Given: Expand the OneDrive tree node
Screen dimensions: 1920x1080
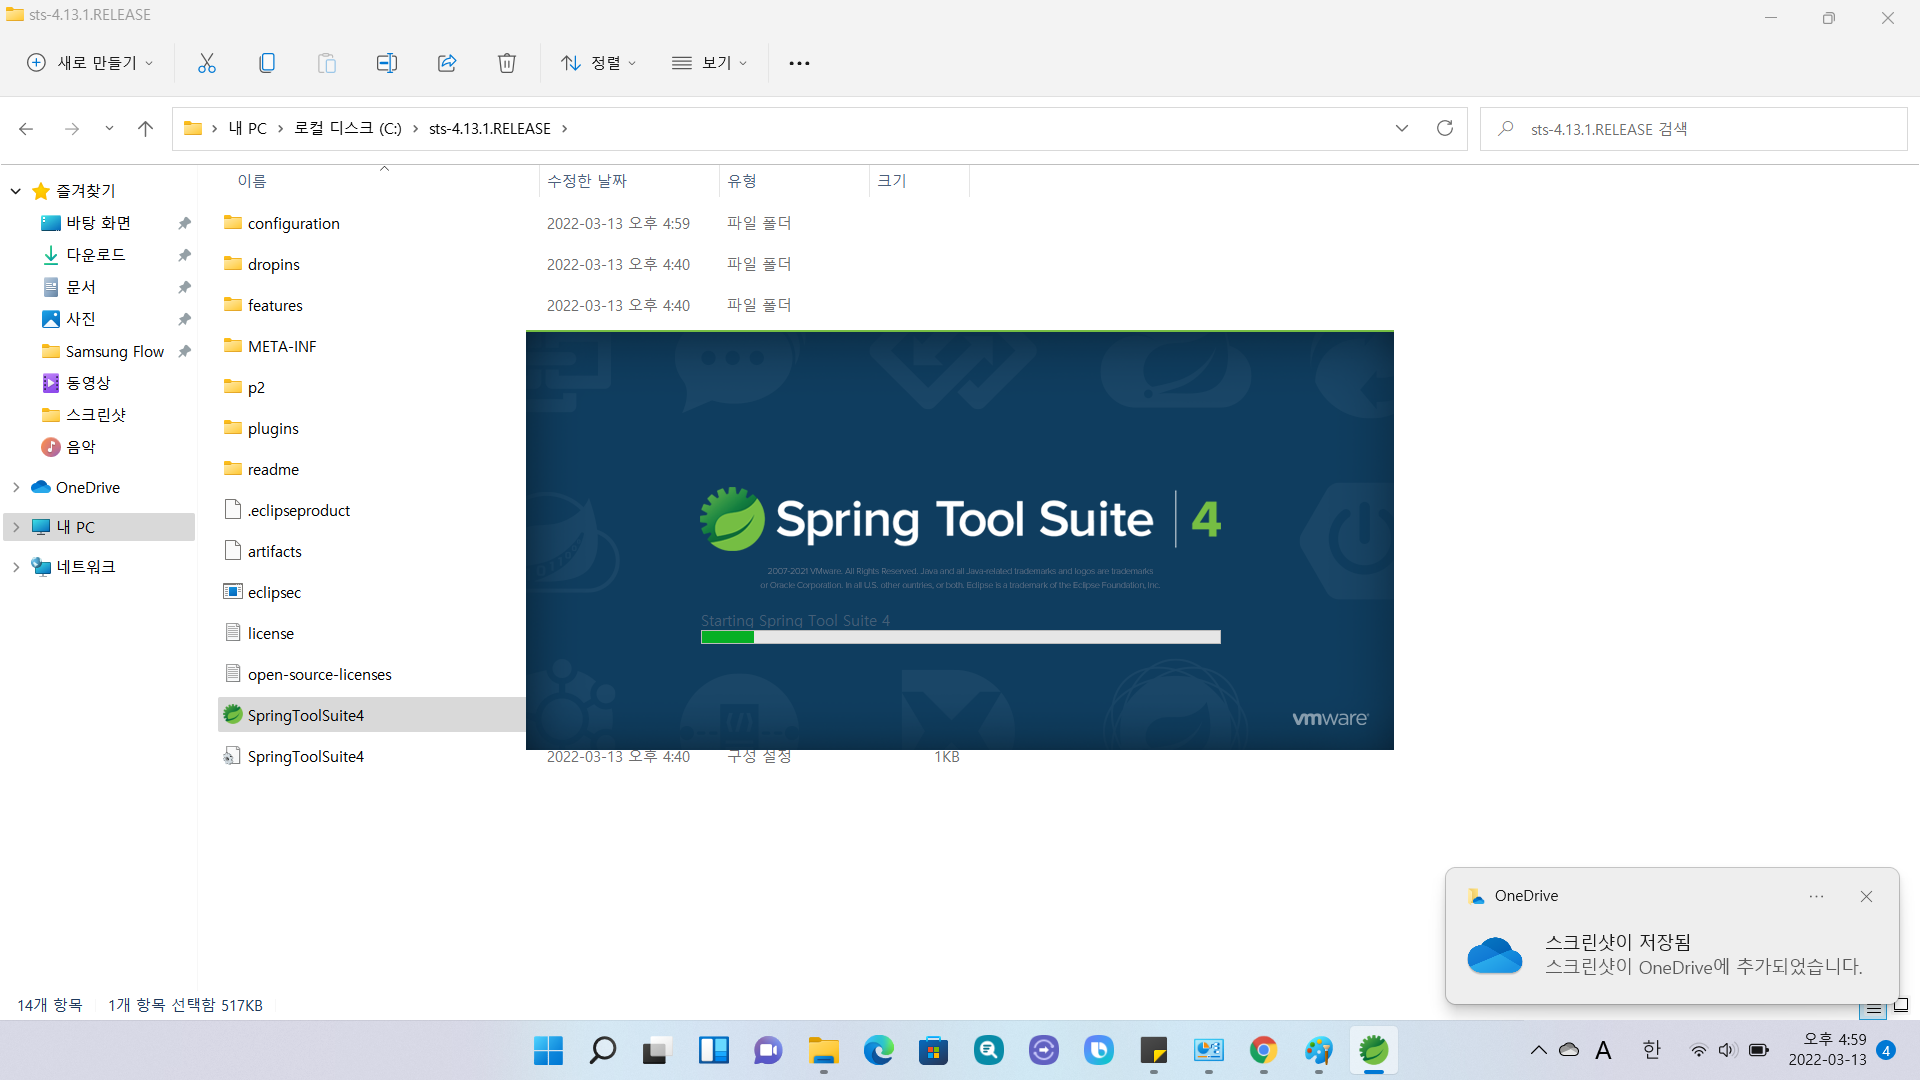Looking at the screenshot, I should click(16, 487).
